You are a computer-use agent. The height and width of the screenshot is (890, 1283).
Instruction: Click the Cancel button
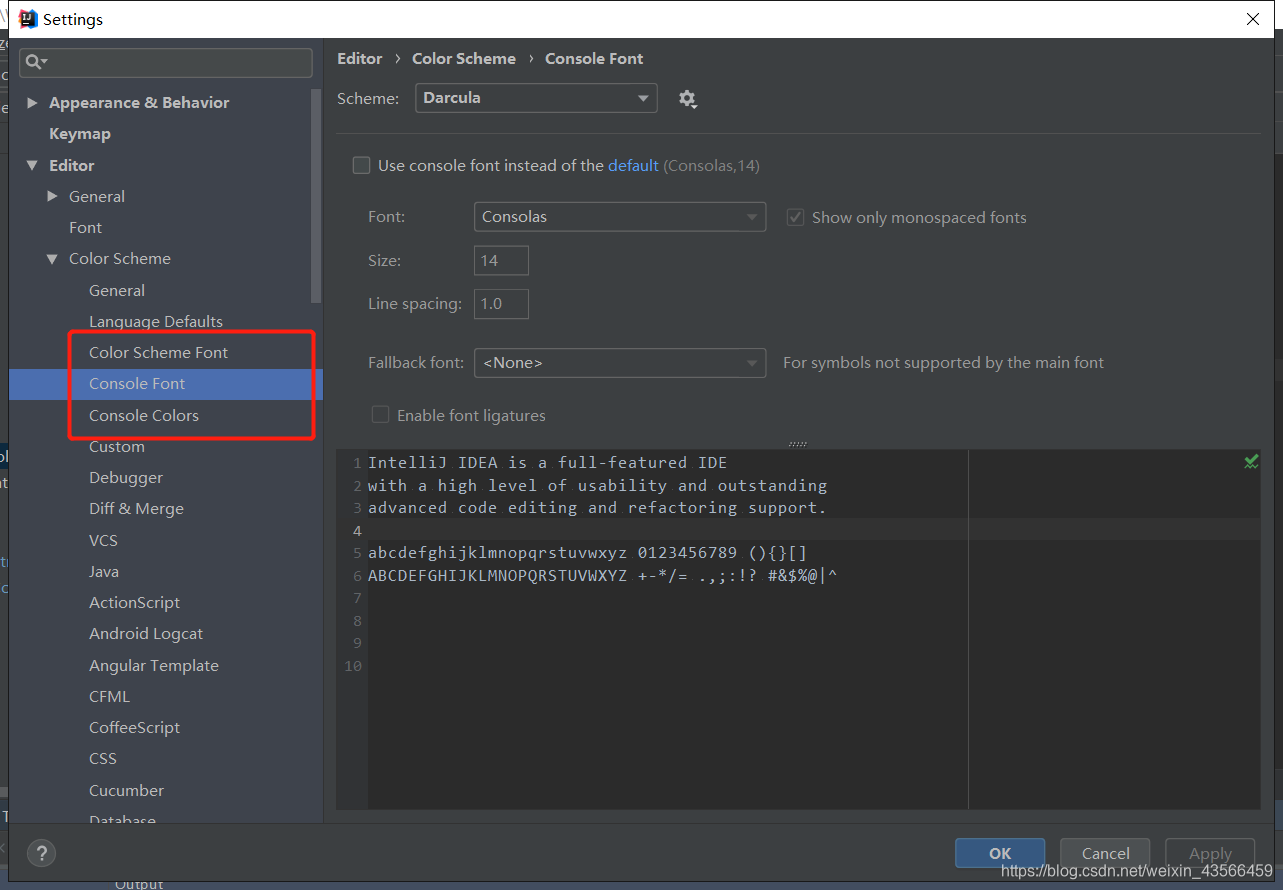pos(1105,853)
